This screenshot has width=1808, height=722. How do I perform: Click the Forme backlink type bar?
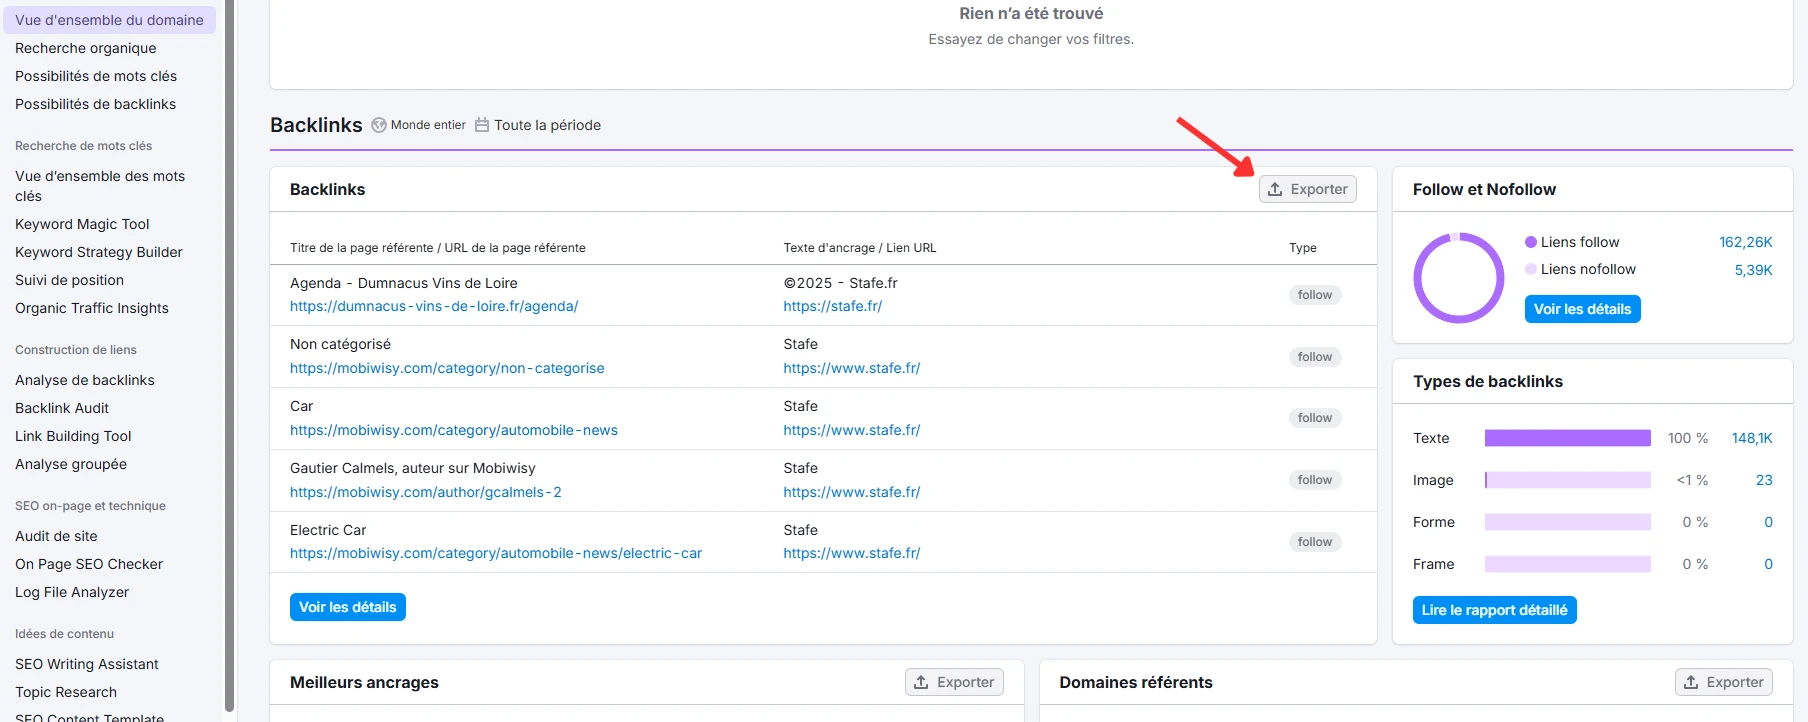(1568, 522)
